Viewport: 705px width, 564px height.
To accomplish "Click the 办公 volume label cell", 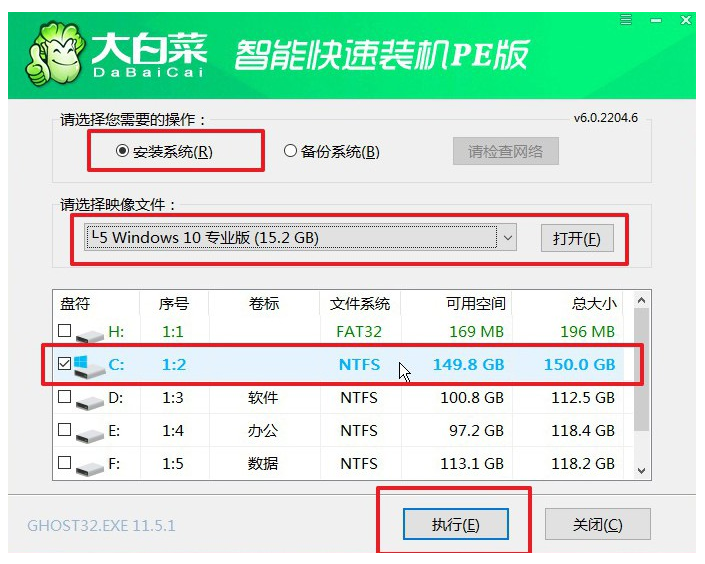I will (263, 430).
